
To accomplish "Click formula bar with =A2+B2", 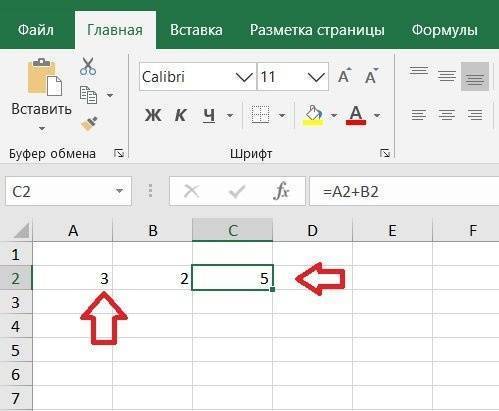I will click(x=404, y=191).
